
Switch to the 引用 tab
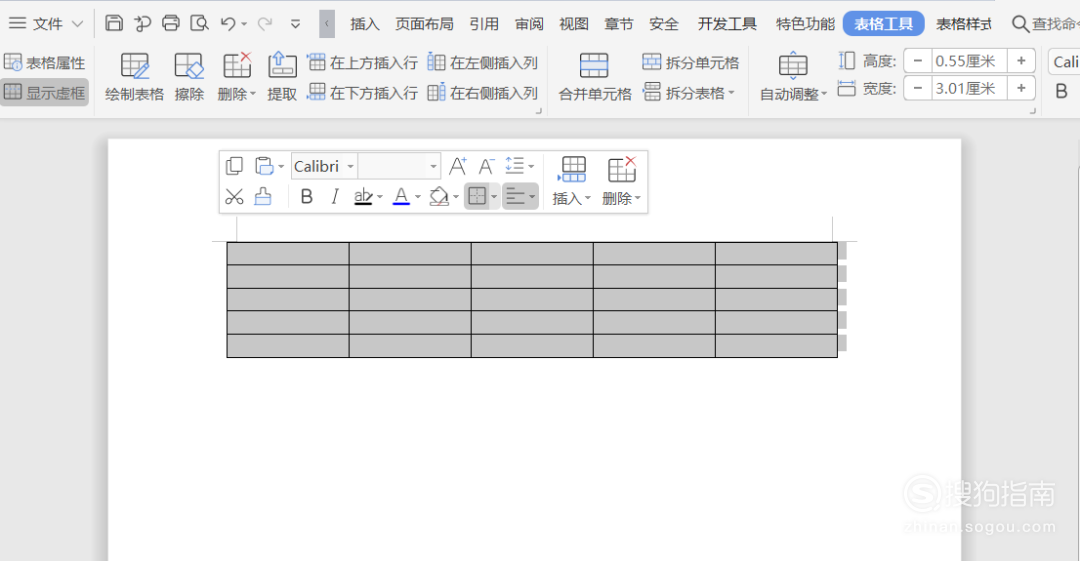click(x=484, y=24)
